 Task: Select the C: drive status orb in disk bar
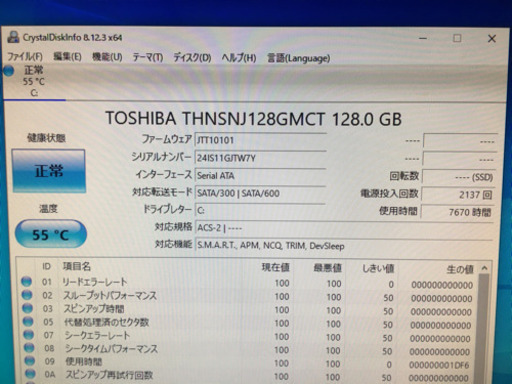(x=8, y=71)
